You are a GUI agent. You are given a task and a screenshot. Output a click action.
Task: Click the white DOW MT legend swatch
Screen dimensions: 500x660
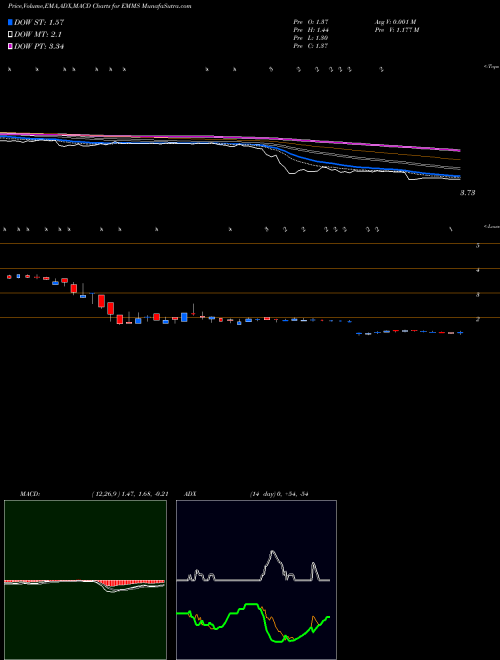click(11, 35)
